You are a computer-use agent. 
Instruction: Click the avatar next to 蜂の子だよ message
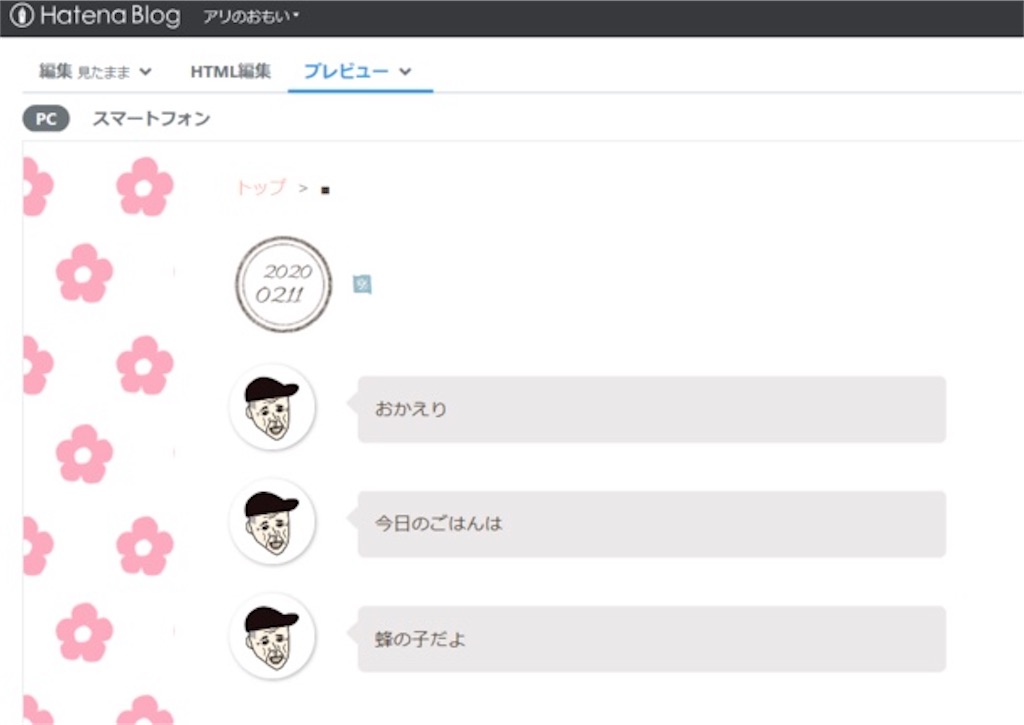272,637
